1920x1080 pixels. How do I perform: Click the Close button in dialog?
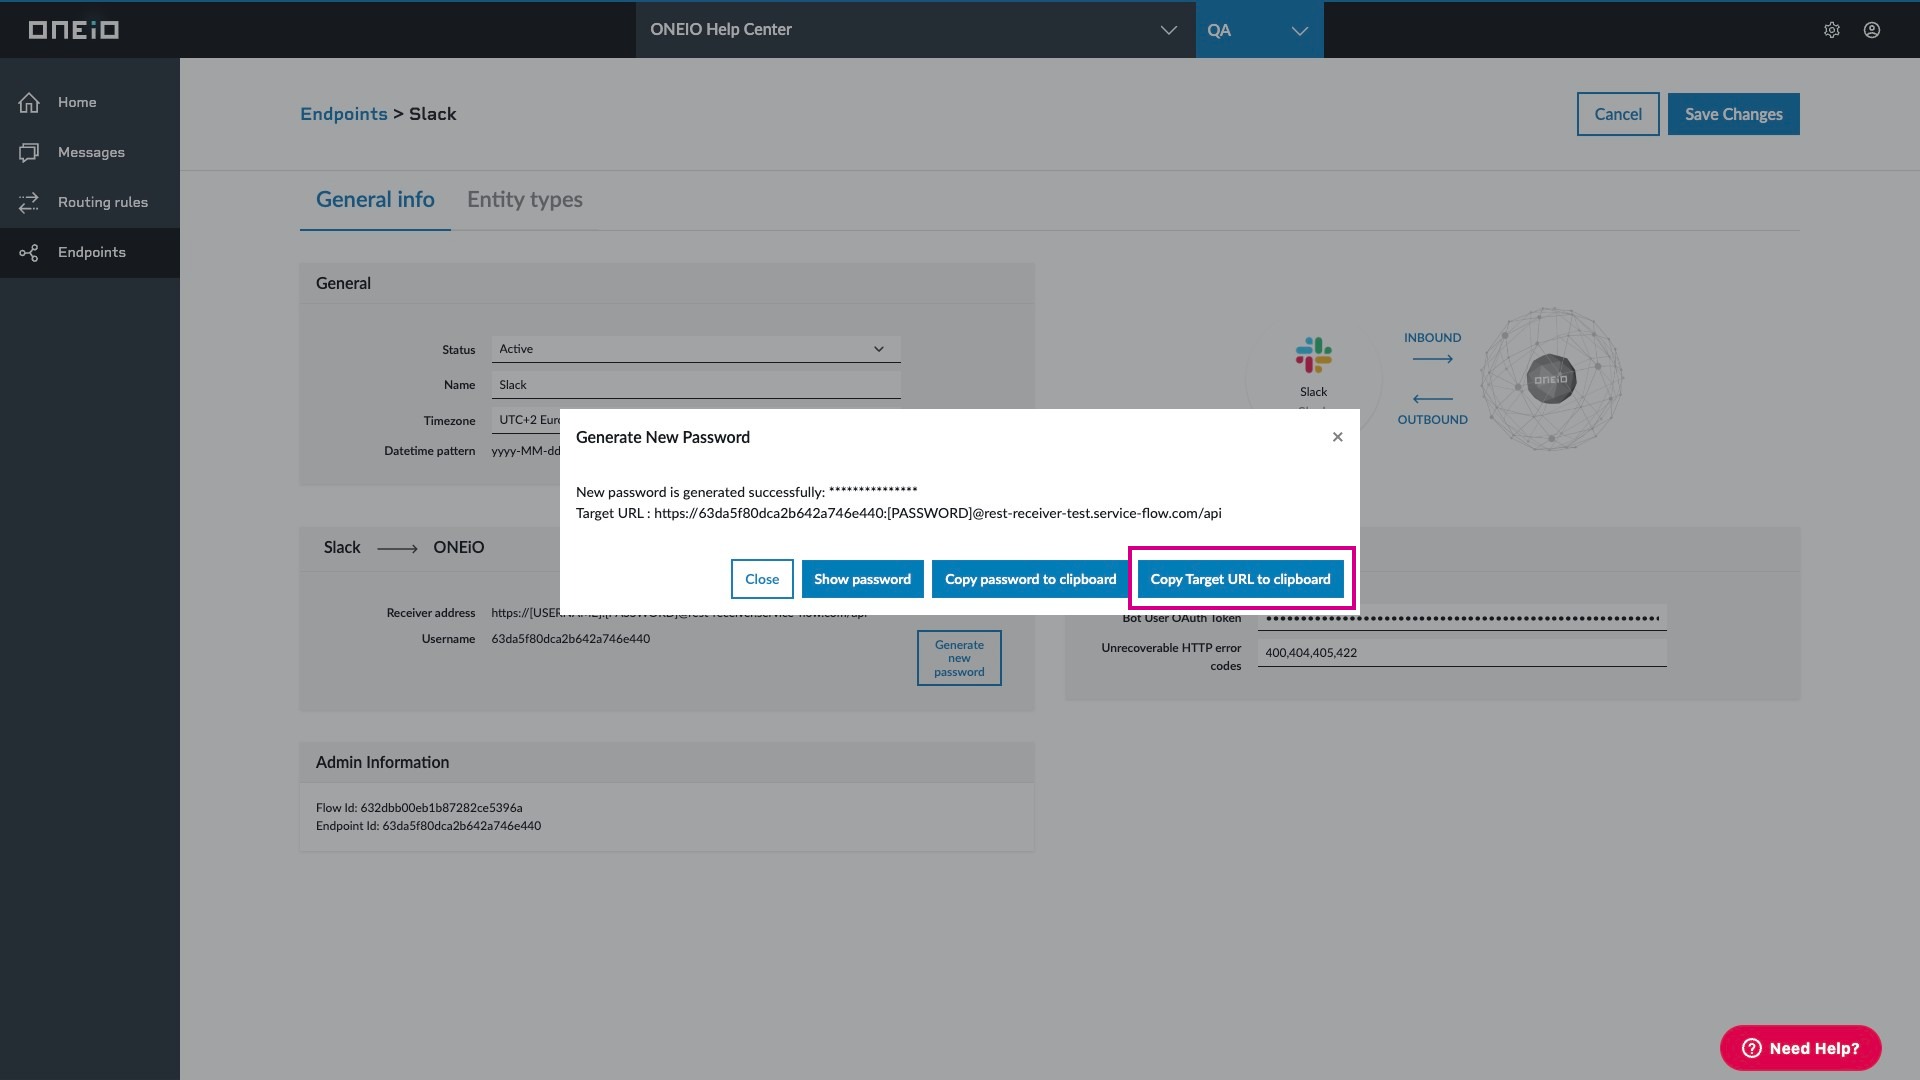click(761, 579)
